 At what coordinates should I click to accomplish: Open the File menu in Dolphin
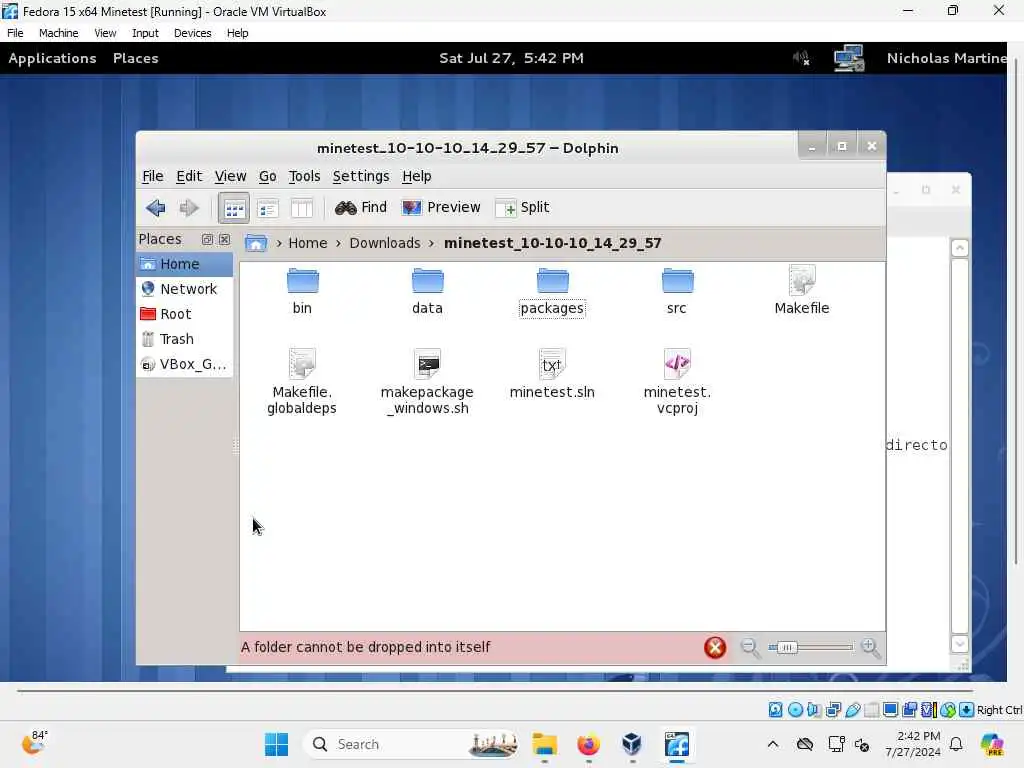click(153, 176)
